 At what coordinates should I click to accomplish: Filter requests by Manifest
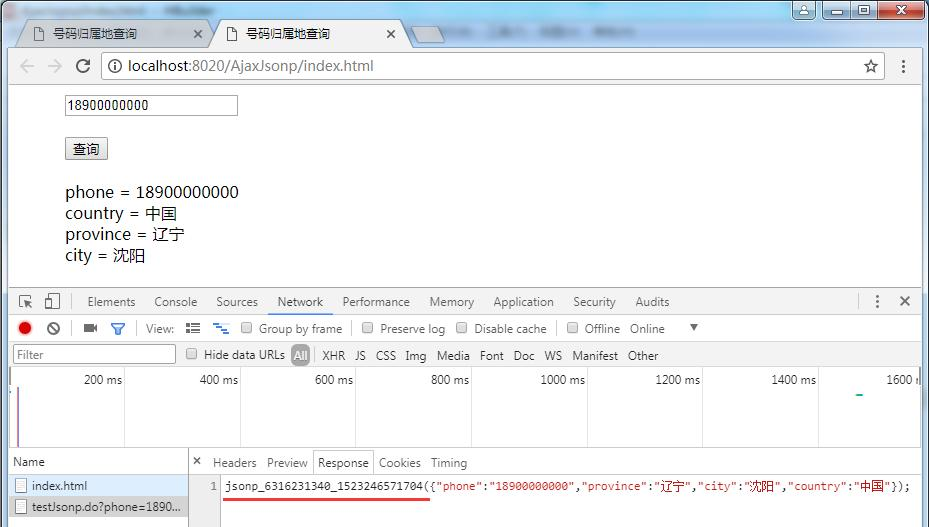click(595, 356)
